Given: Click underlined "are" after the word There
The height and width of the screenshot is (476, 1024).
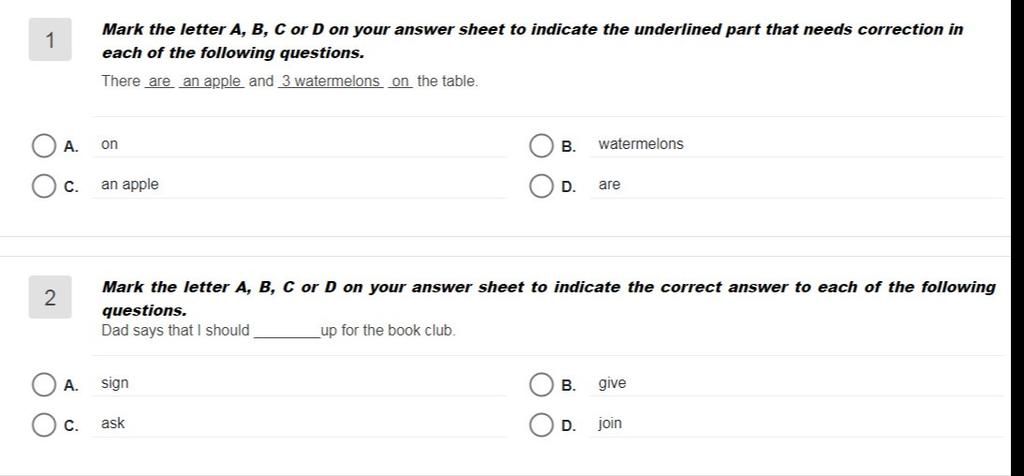Looking at the screenshot, I should 160,81.
